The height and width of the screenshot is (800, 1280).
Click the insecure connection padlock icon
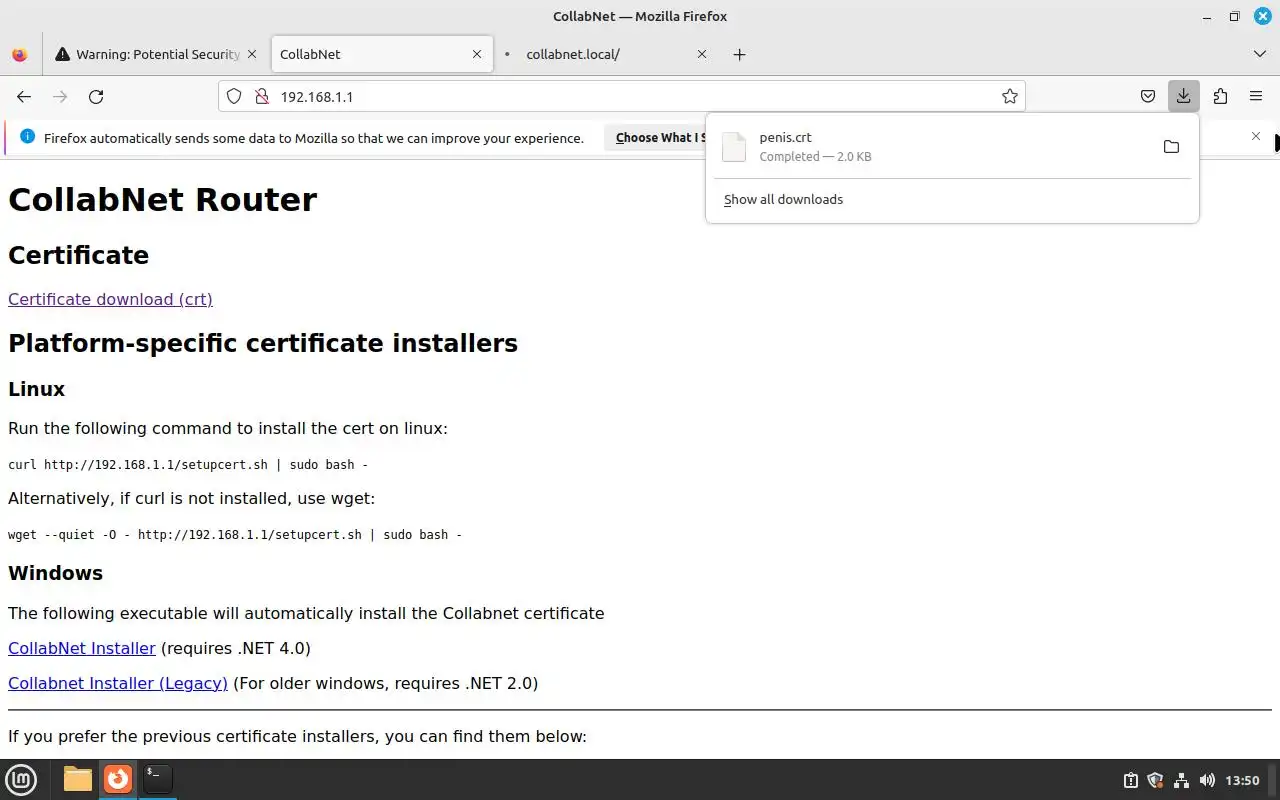[x=262, y=96]
